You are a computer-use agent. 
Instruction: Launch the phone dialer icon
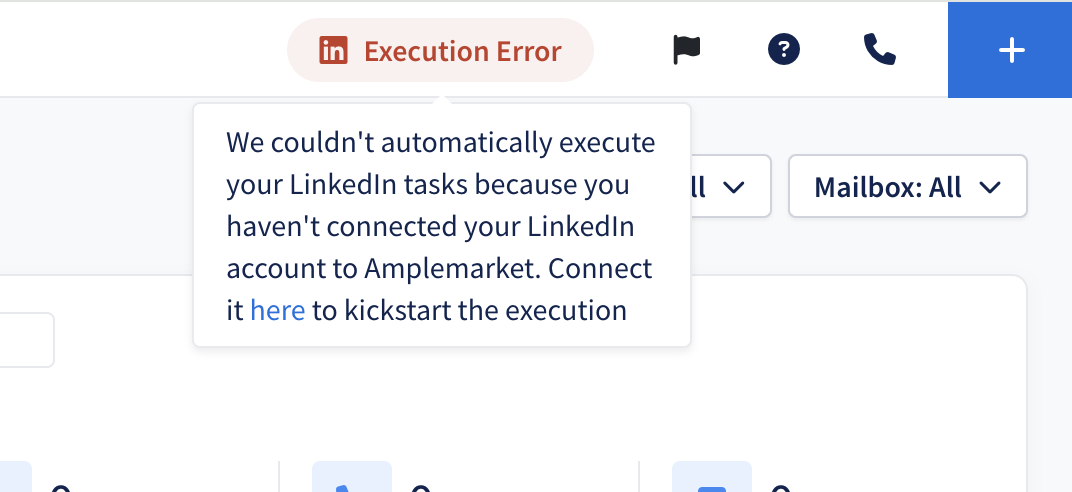tap(880, 50)
